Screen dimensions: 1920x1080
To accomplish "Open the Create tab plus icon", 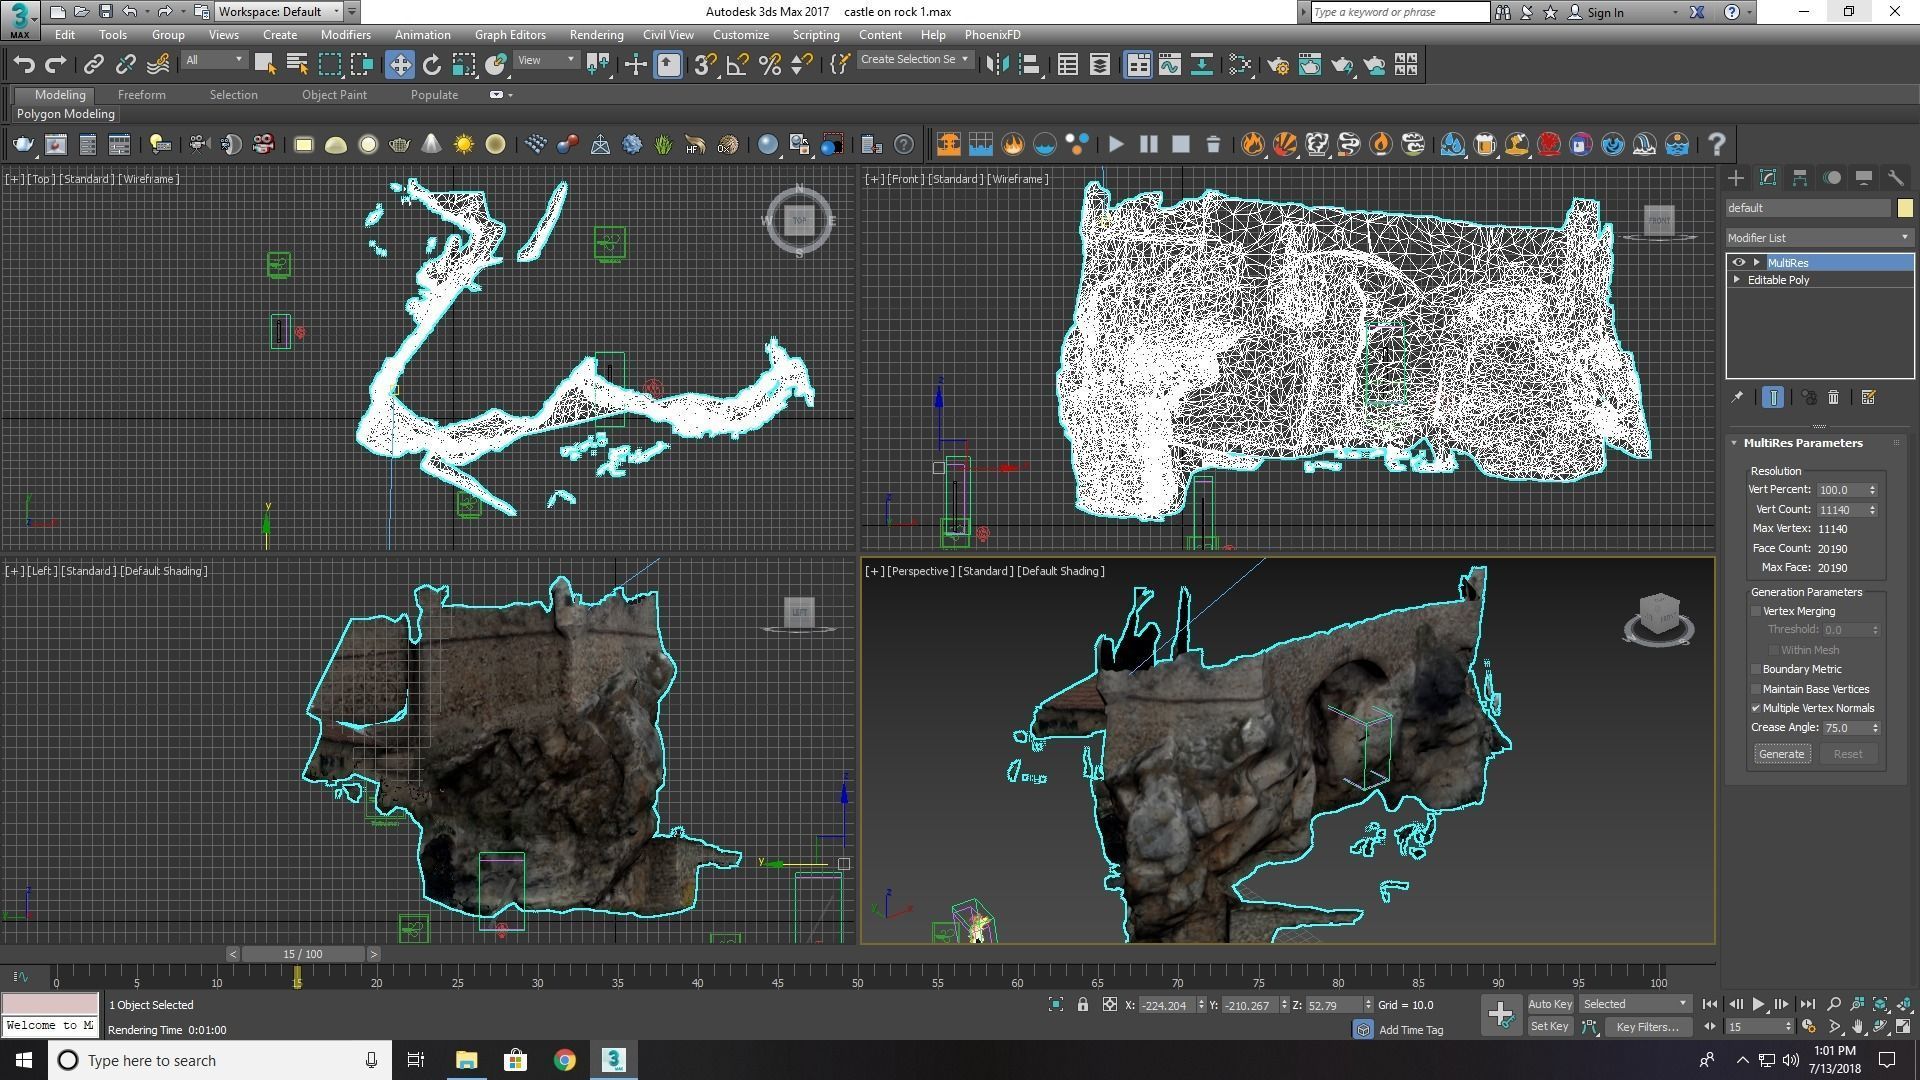I will click(x=1736, y=178).
